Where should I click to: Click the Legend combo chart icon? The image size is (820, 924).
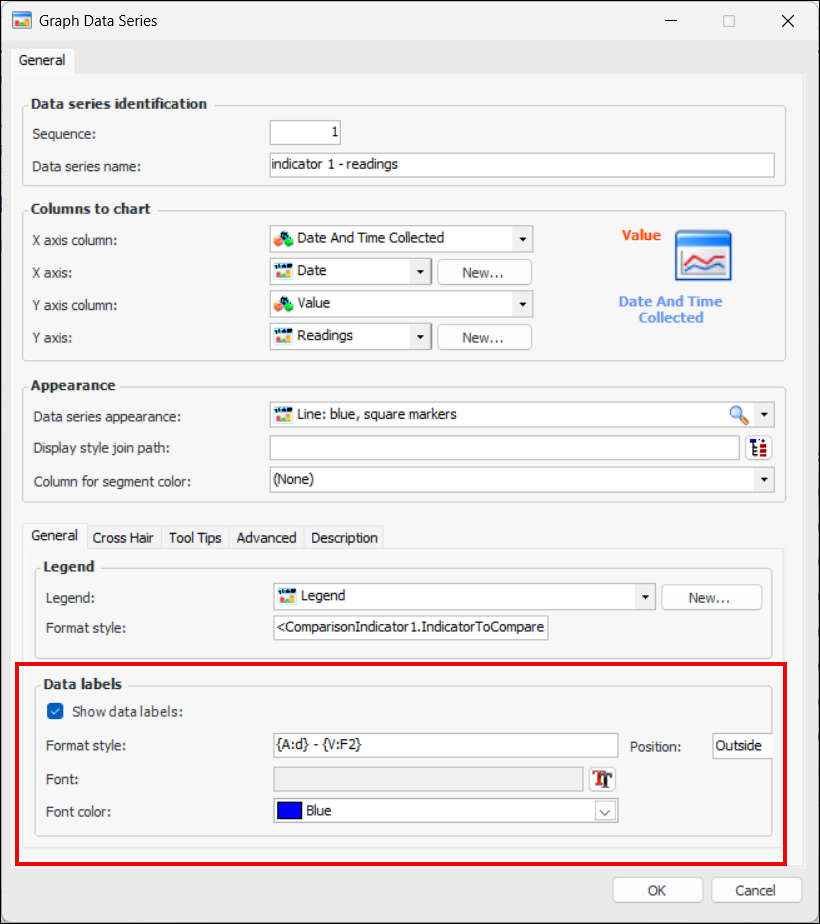pyautogui.click(x=287, y=596)
